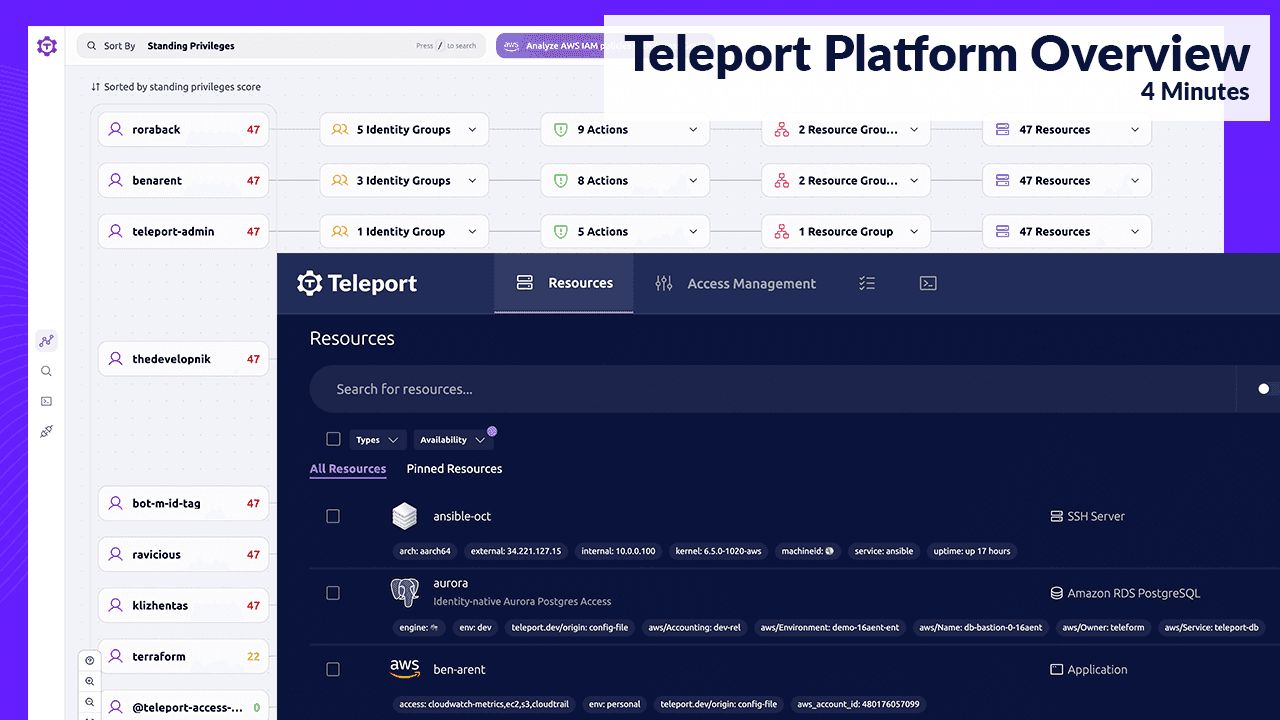Click the highlighted access graph icon in sidebar
Image resolution: width=1280 pixels, height=720 pixels.
[46, 340]
